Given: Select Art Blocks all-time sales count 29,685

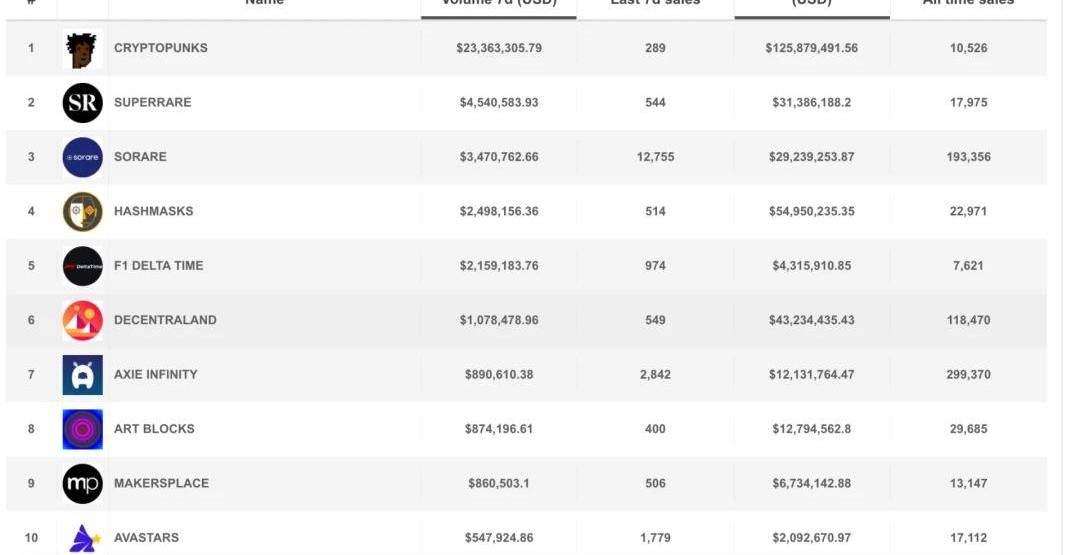Looking at the screenshot, I should click(968, 429).
